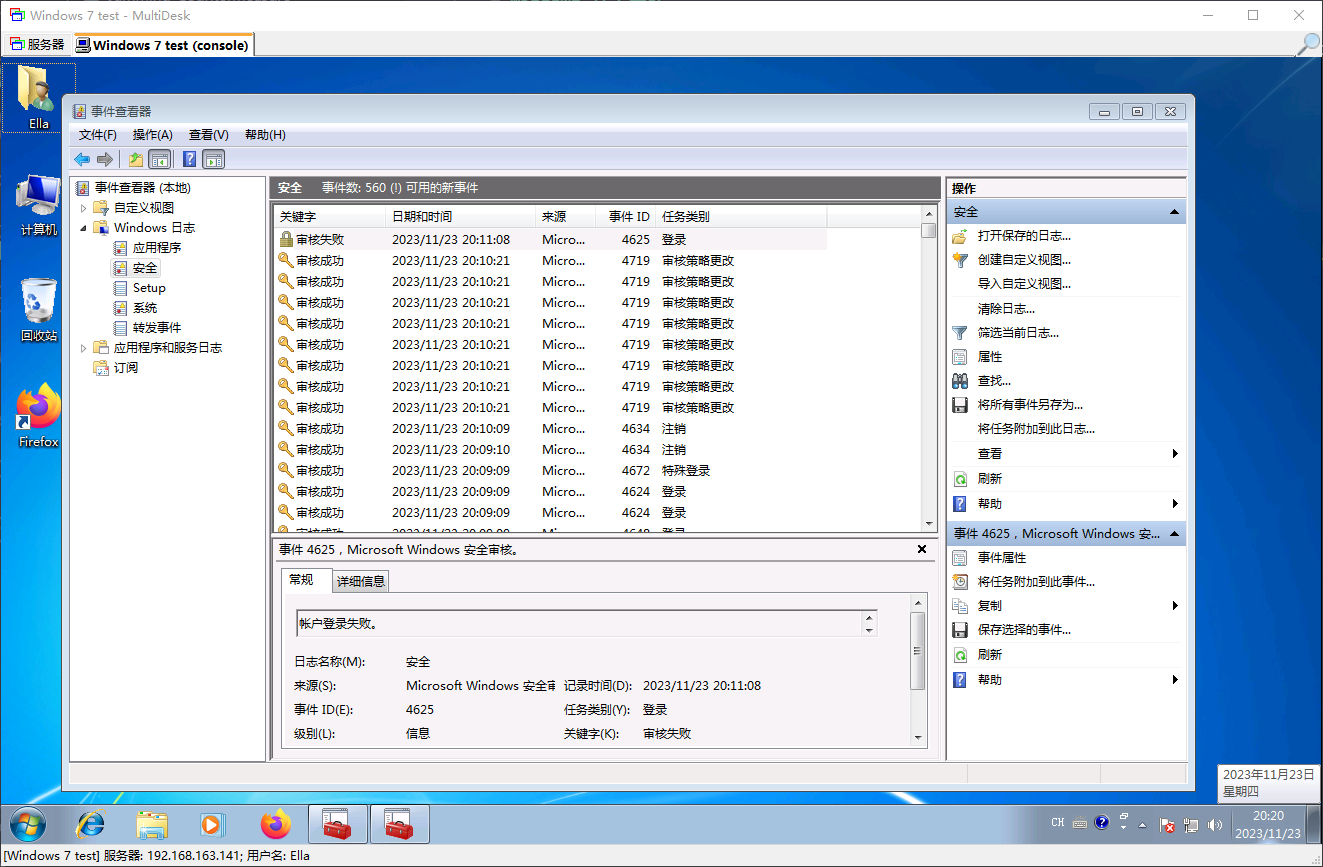Click 将所有事件另存为 save icon
The height and width of the screenshot is (867, 1323).
(960, 405)
